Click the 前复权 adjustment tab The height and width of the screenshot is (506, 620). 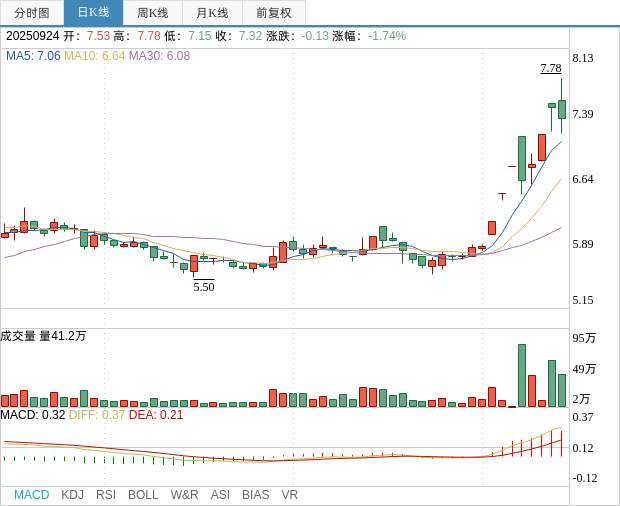274,13
